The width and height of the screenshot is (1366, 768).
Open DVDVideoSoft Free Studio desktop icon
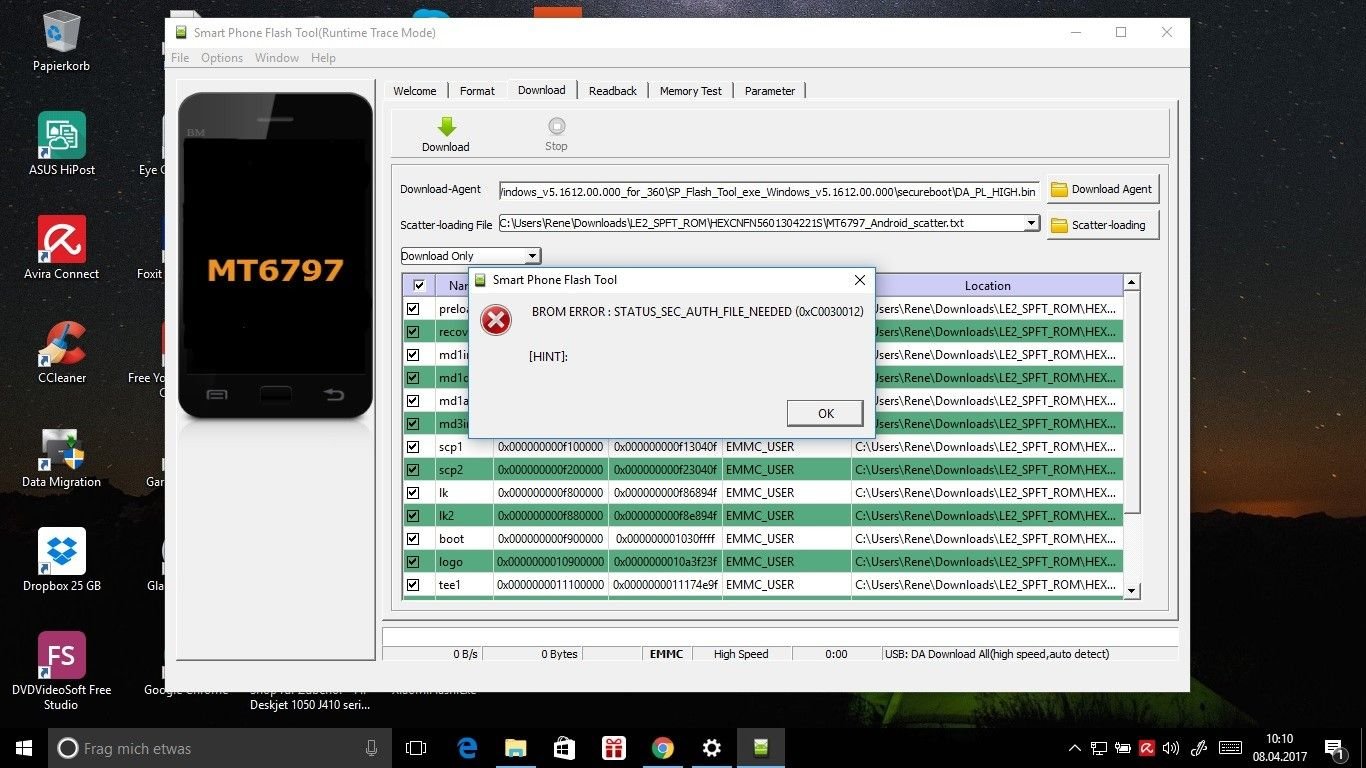click(62, 670)
